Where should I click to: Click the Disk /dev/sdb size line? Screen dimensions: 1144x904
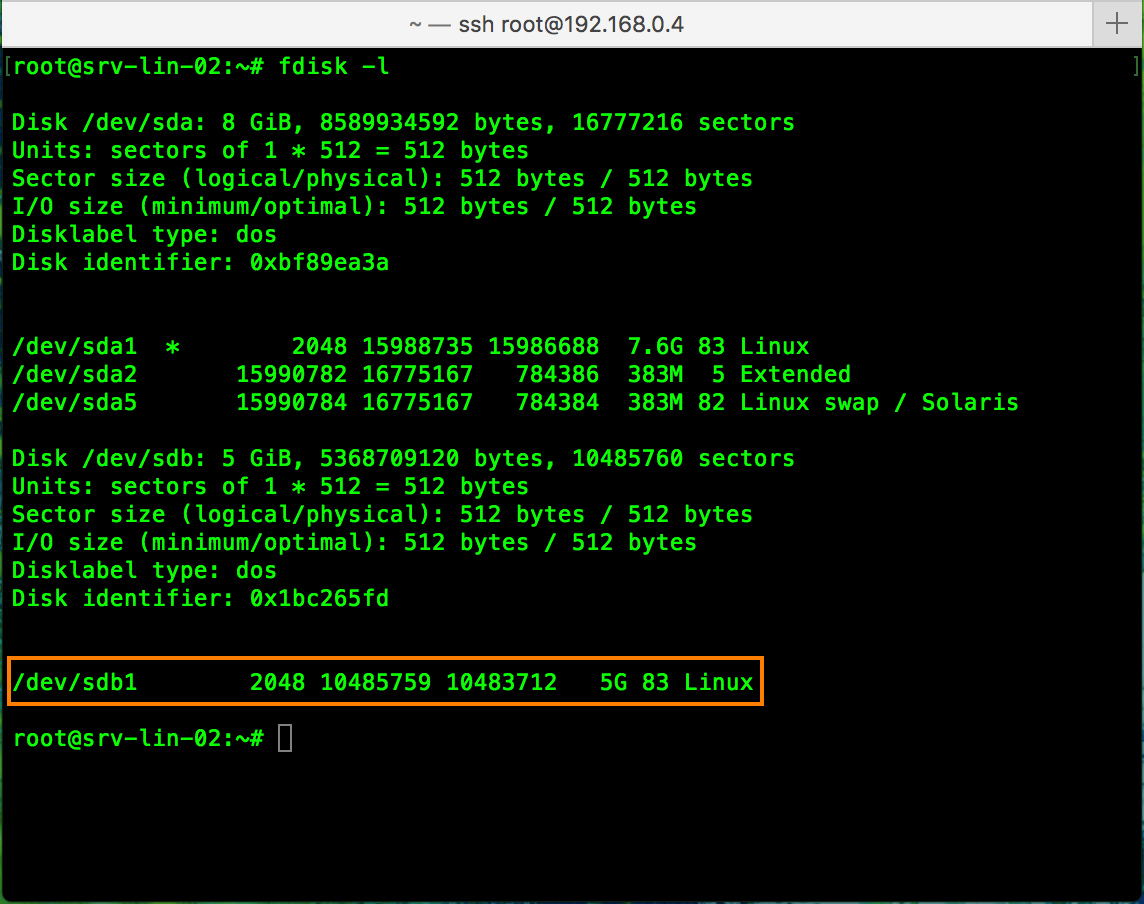pyautogui.click(x=400, y=458)
